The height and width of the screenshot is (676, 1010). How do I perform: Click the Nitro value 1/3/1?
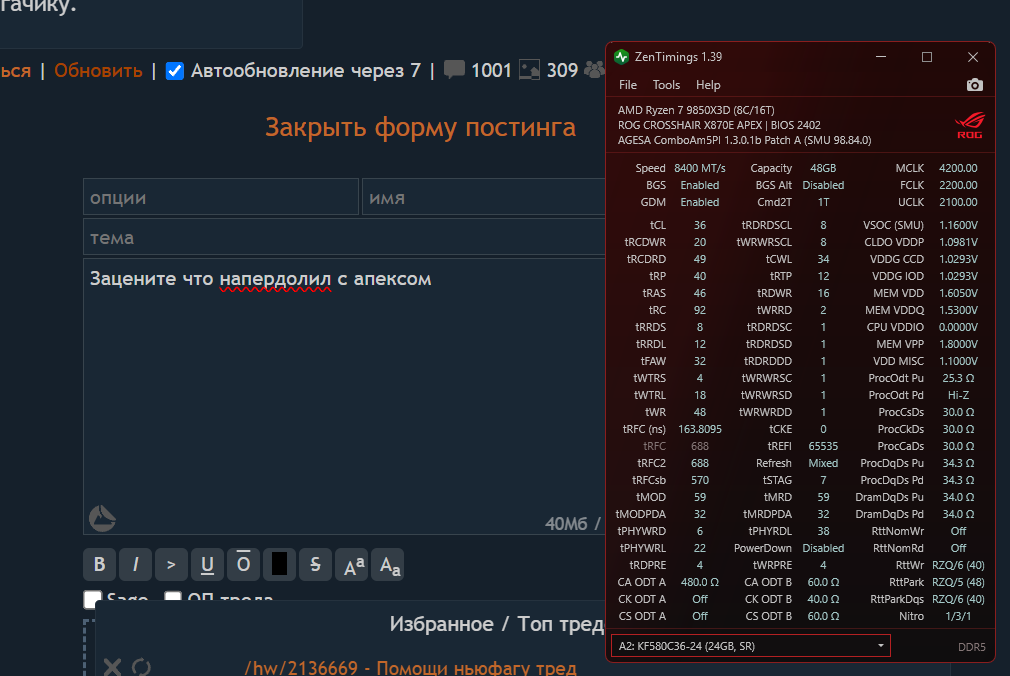point(958,616)
